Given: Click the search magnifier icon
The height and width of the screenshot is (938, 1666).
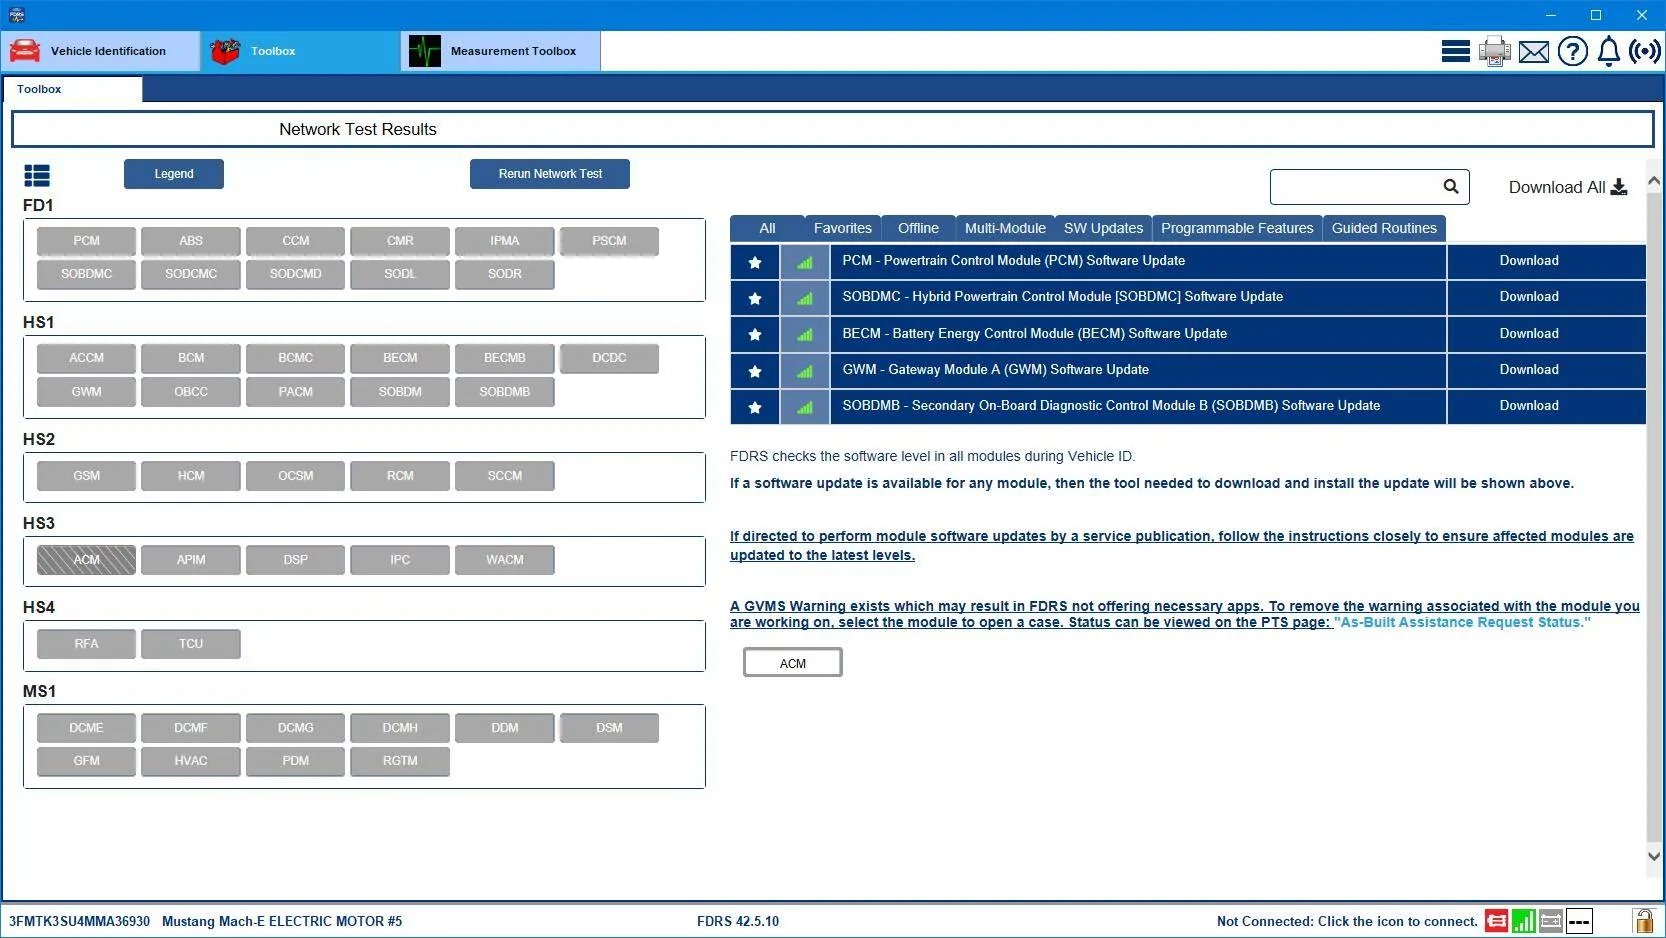Looking at the screenshot, I should pos(1451,186).
